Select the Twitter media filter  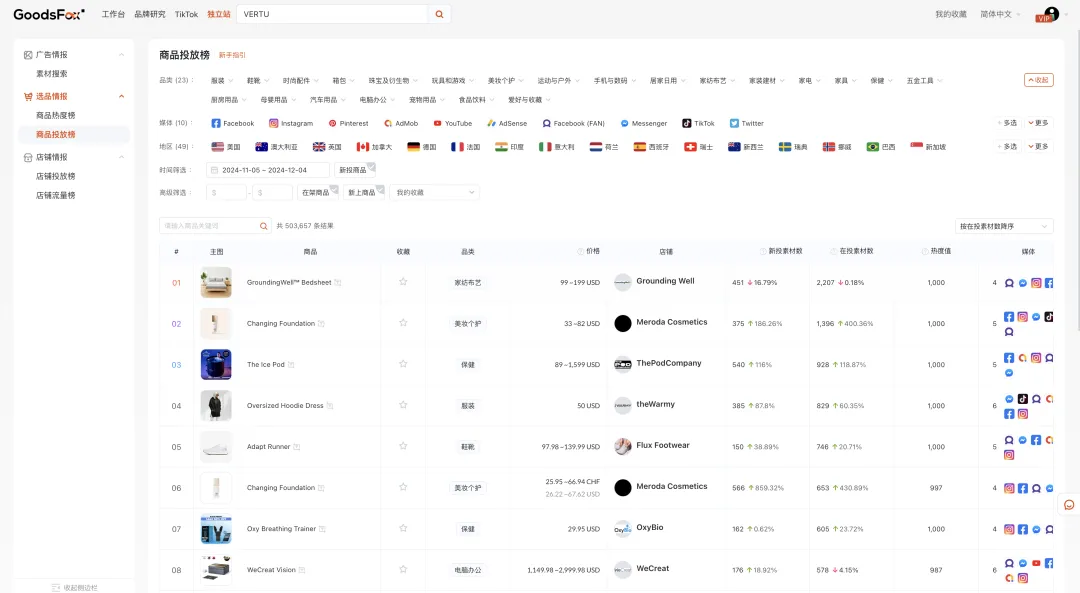coord(747,123)
